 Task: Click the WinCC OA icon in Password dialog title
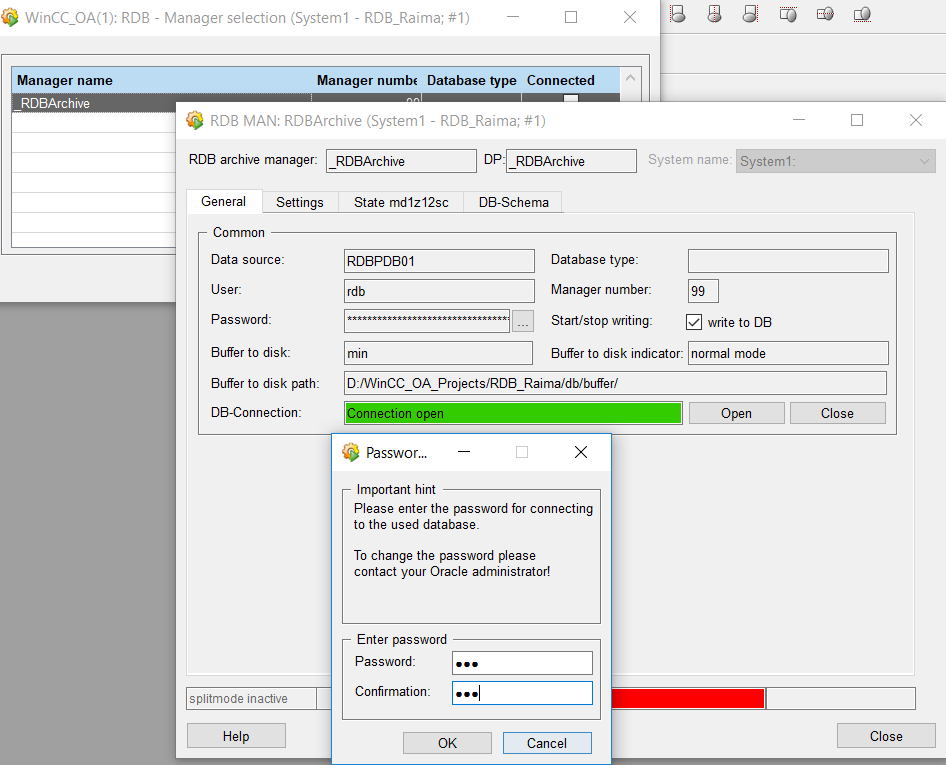pos(351,452)
